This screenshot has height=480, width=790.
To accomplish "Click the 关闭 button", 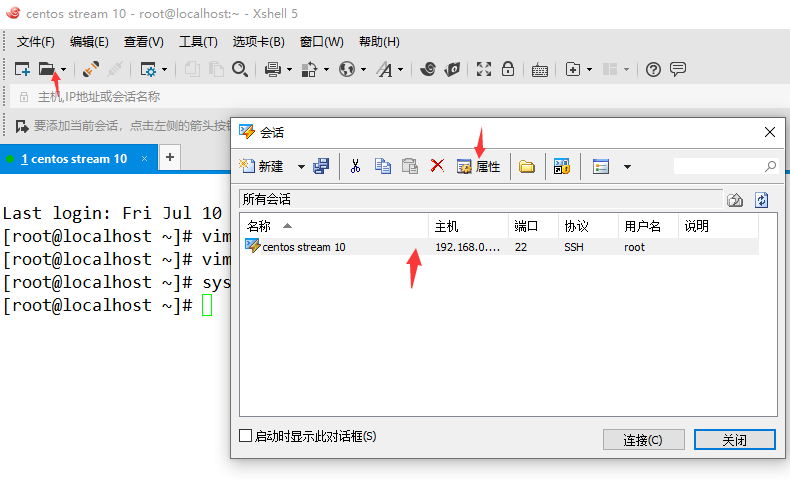I will tap(735, 440).
